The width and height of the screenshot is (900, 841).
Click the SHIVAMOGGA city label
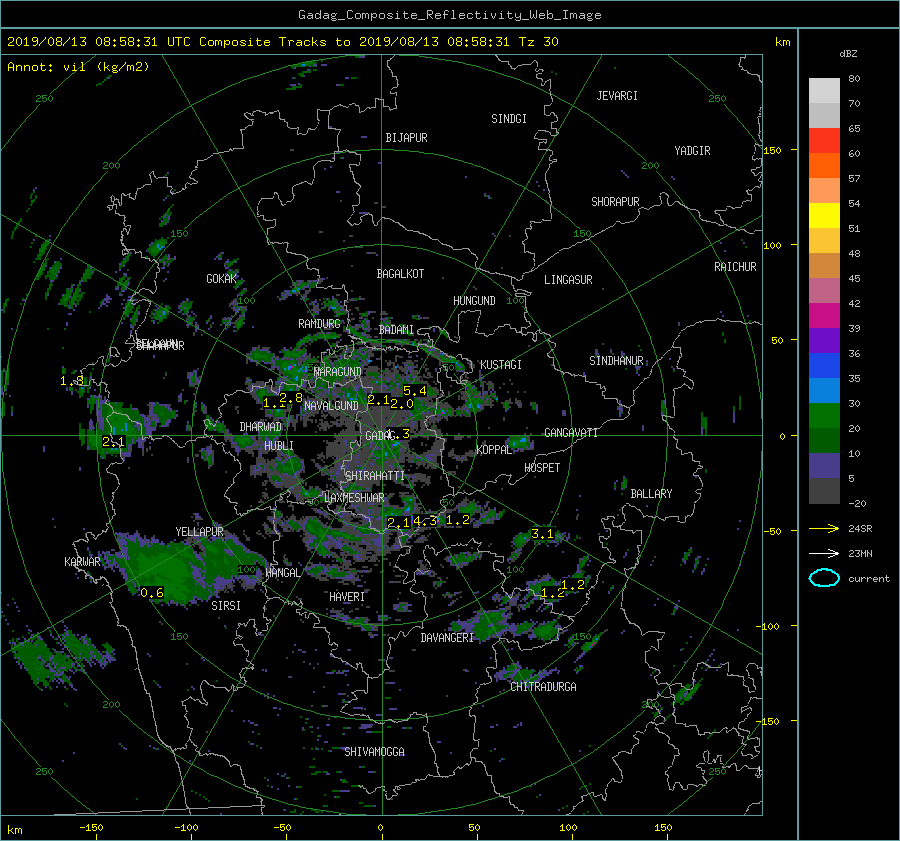pyautogui.click(x=374, y=752)
